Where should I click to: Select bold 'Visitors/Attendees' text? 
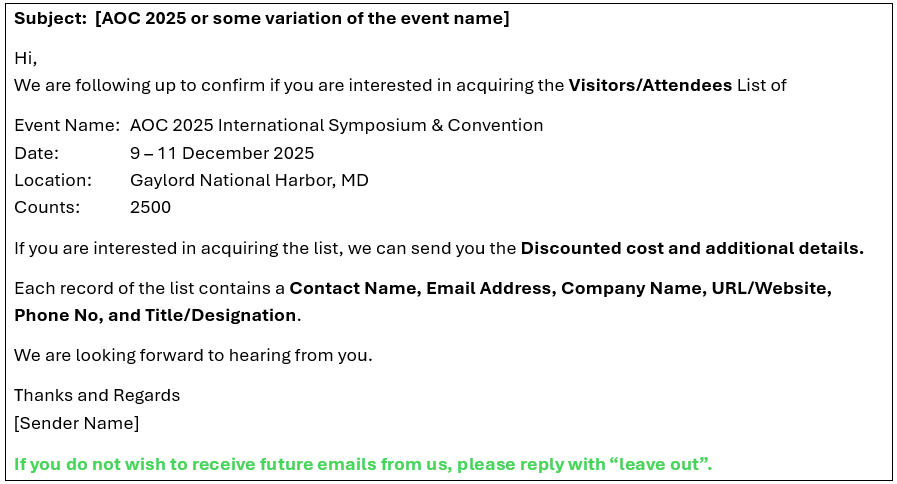(650, 85)
